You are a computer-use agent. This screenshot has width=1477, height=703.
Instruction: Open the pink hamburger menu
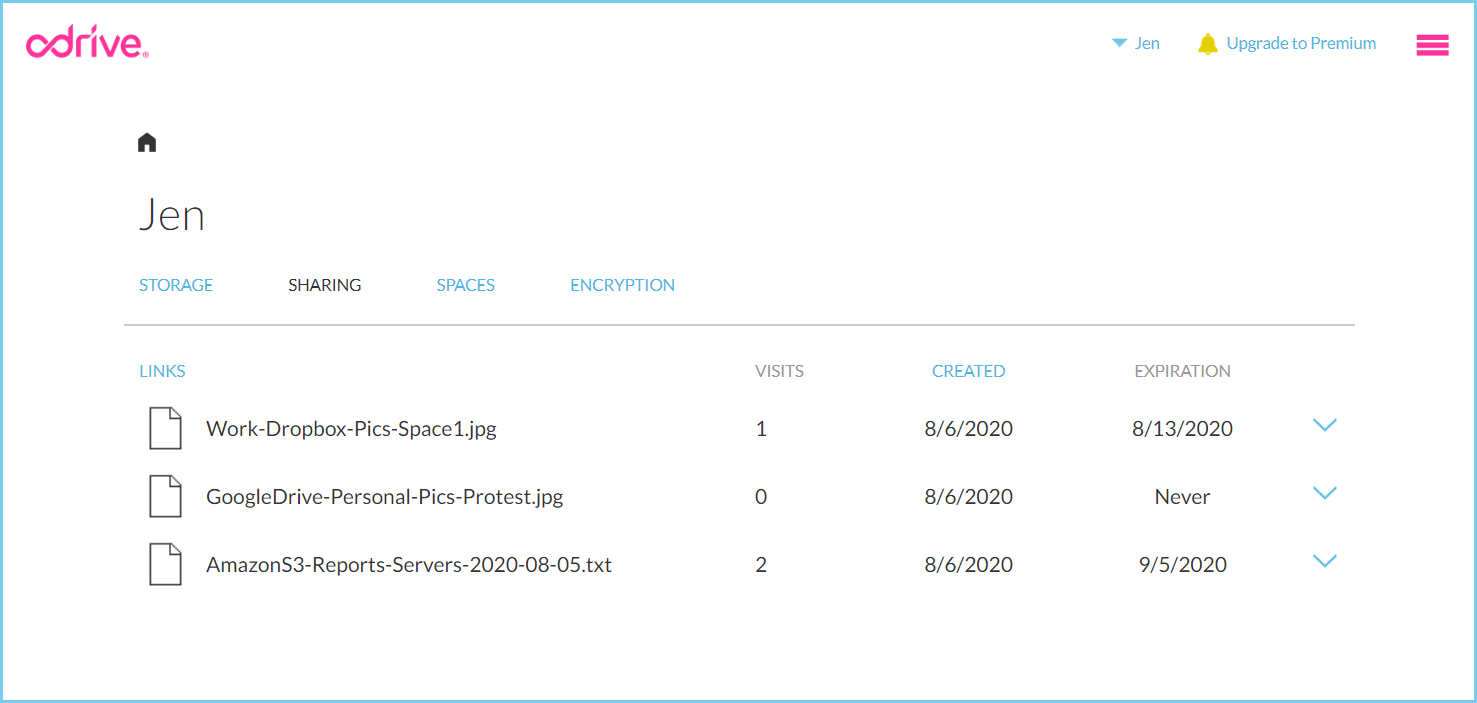click(x=1432, y=45)
